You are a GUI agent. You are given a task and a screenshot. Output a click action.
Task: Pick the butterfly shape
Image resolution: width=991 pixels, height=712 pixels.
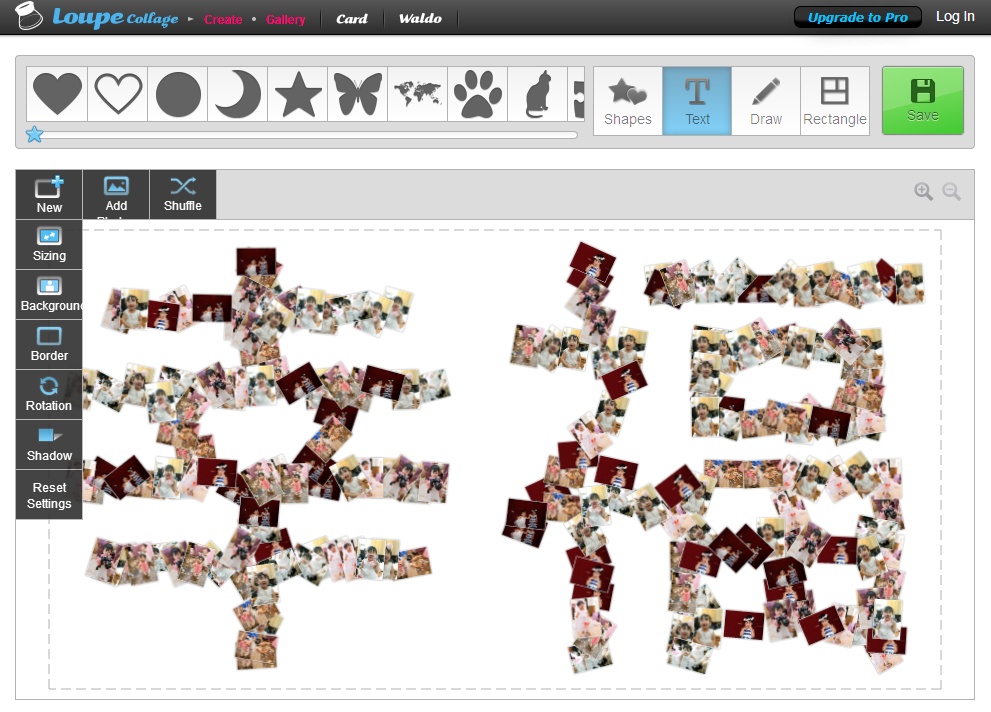click(358, 94)
